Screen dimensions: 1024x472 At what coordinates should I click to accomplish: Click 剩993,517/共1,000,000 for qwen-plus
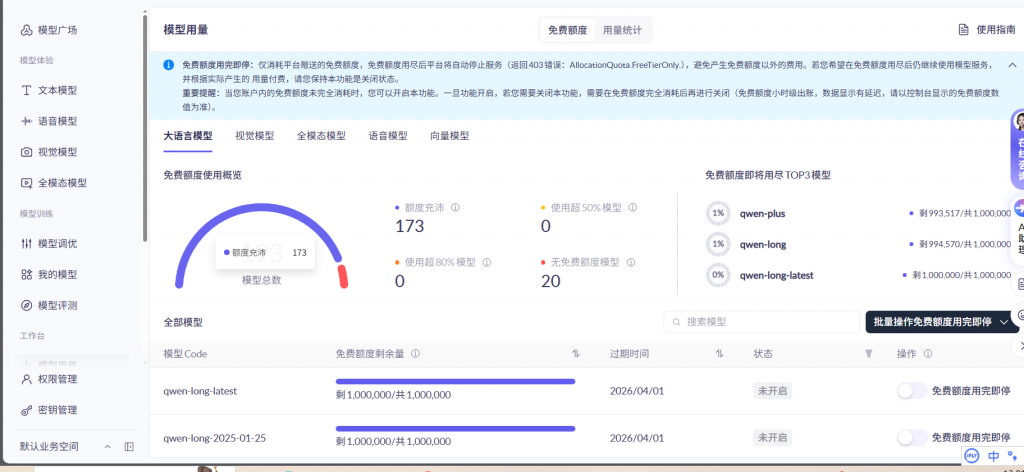coord(965,213)
